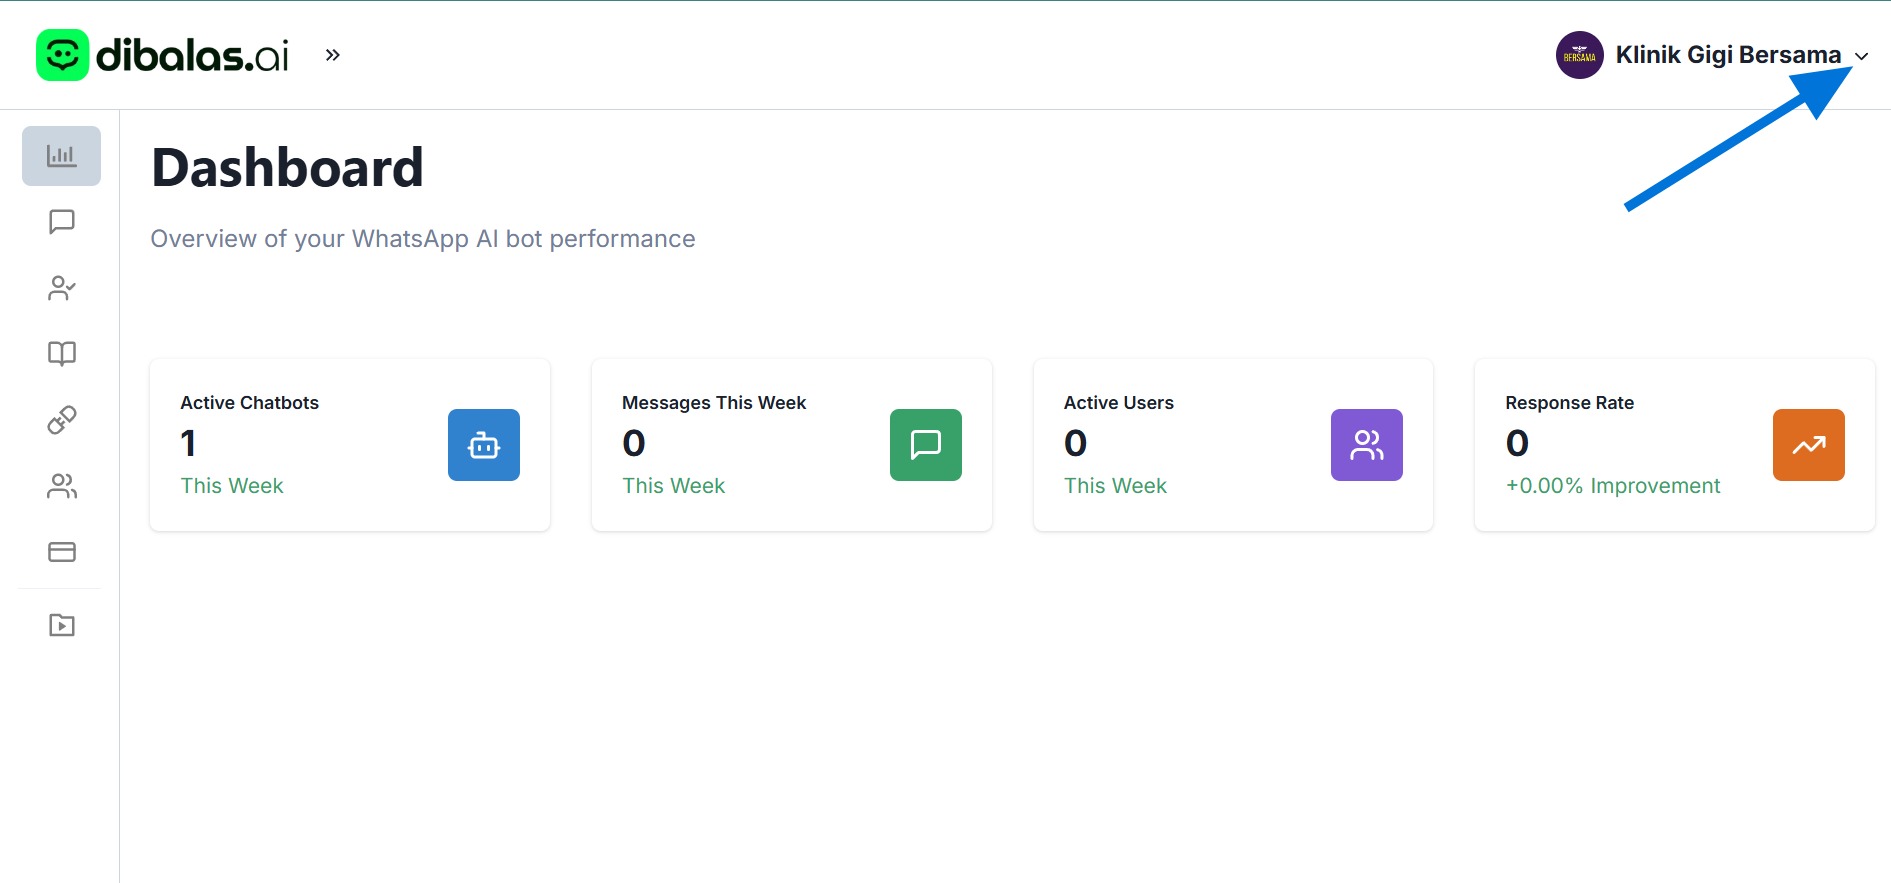Click the video tutorial sidebar icon
1891x883 pixels.
tap(62, 625)
